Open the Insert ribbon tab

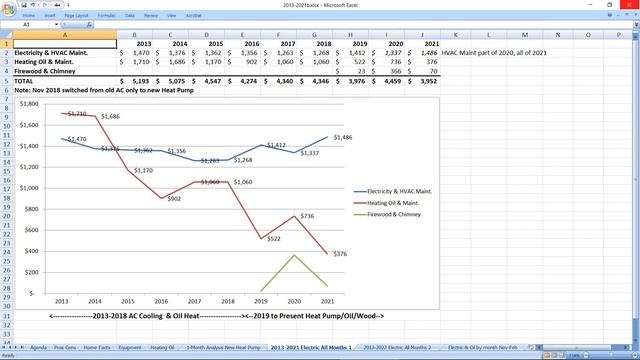click(50, 16)
